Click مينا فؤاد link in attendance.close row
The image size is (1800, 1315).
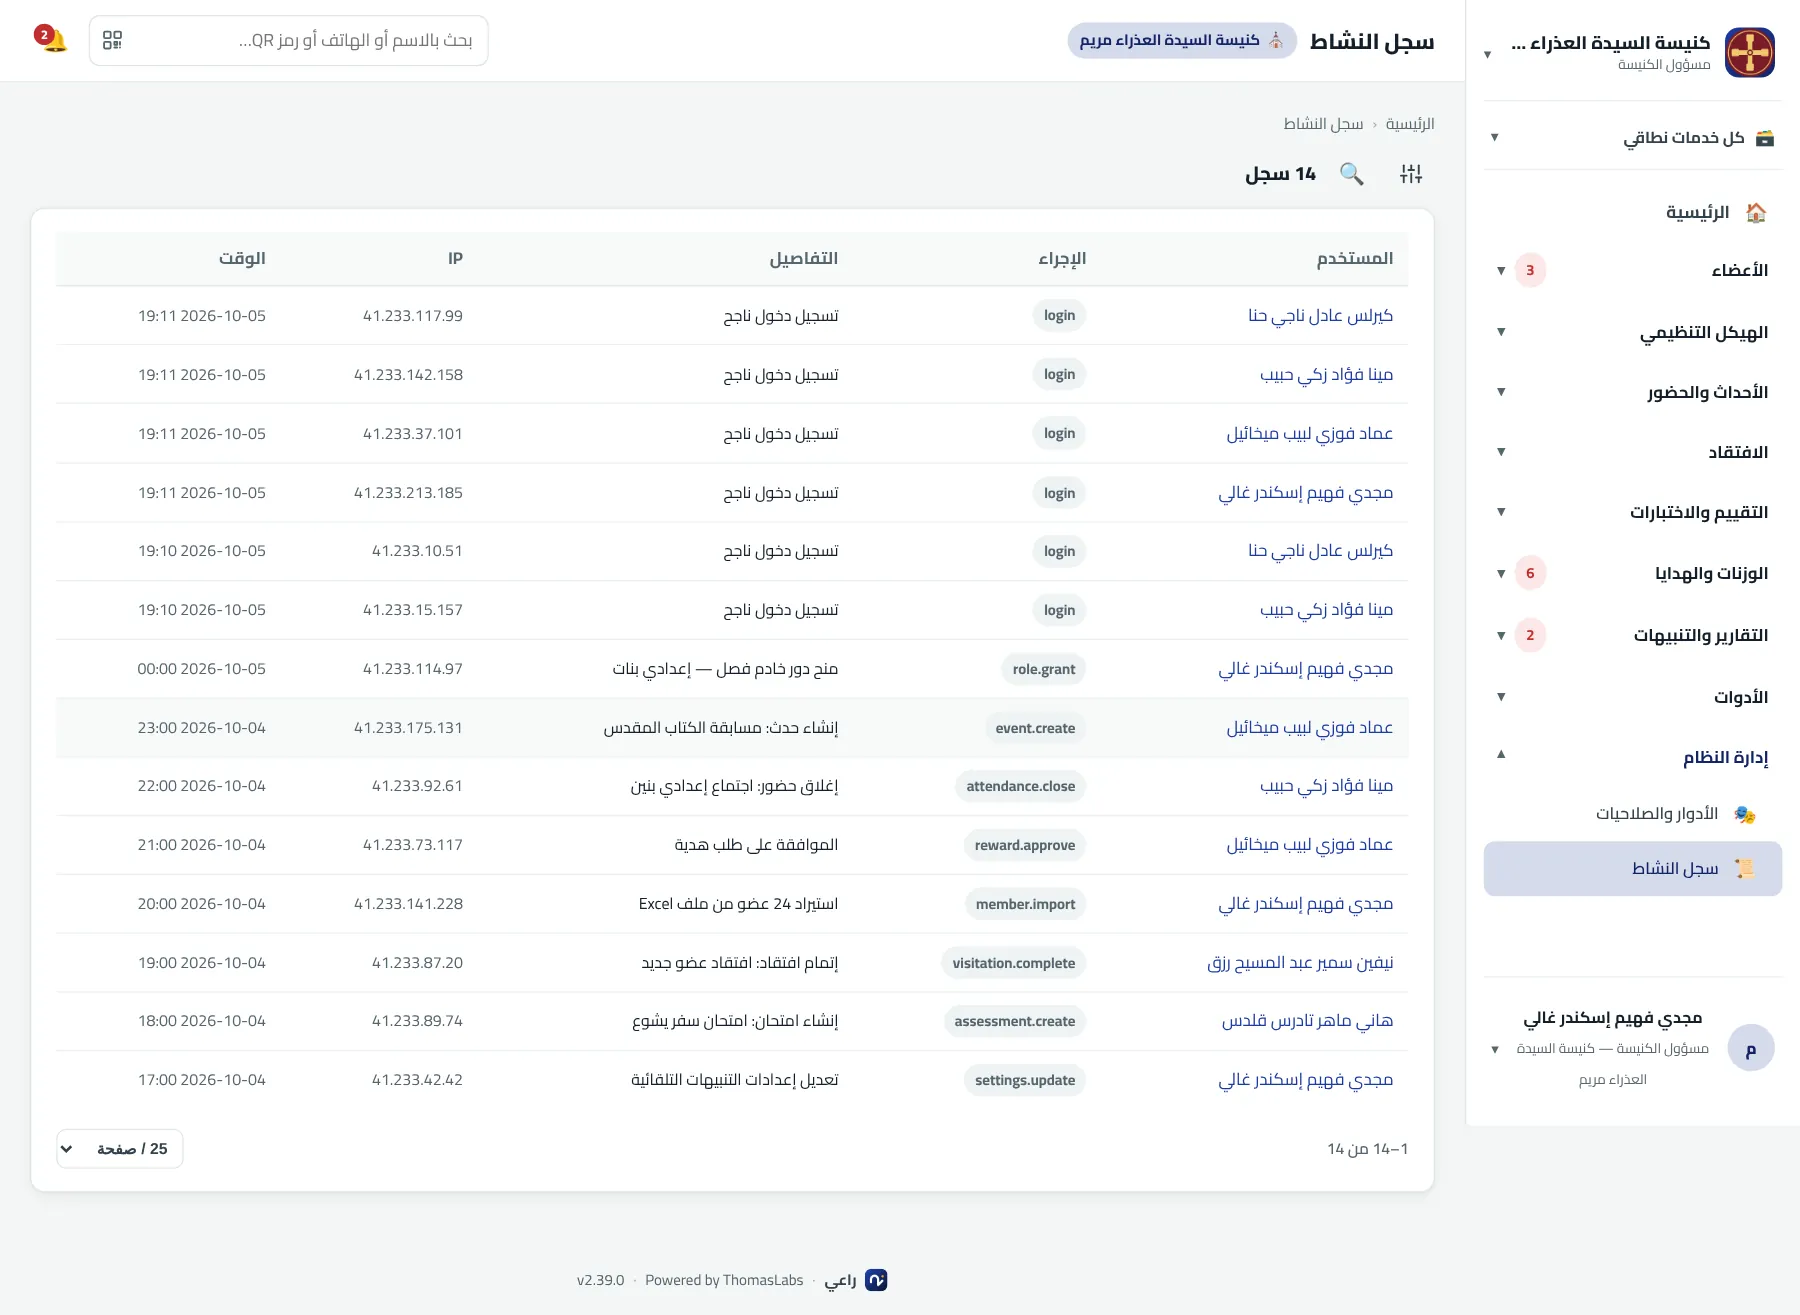coord(1326,786)
